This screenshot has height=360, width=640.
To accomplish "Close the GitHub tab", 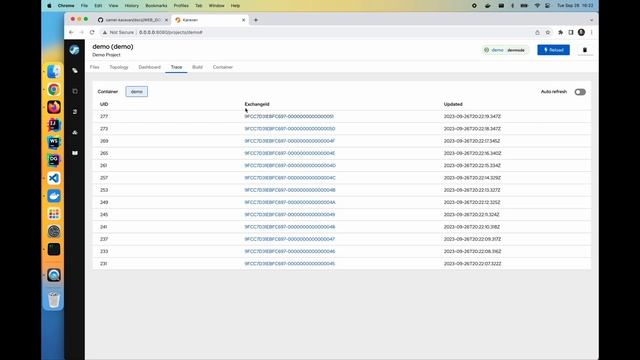I will tap(166, 20).
